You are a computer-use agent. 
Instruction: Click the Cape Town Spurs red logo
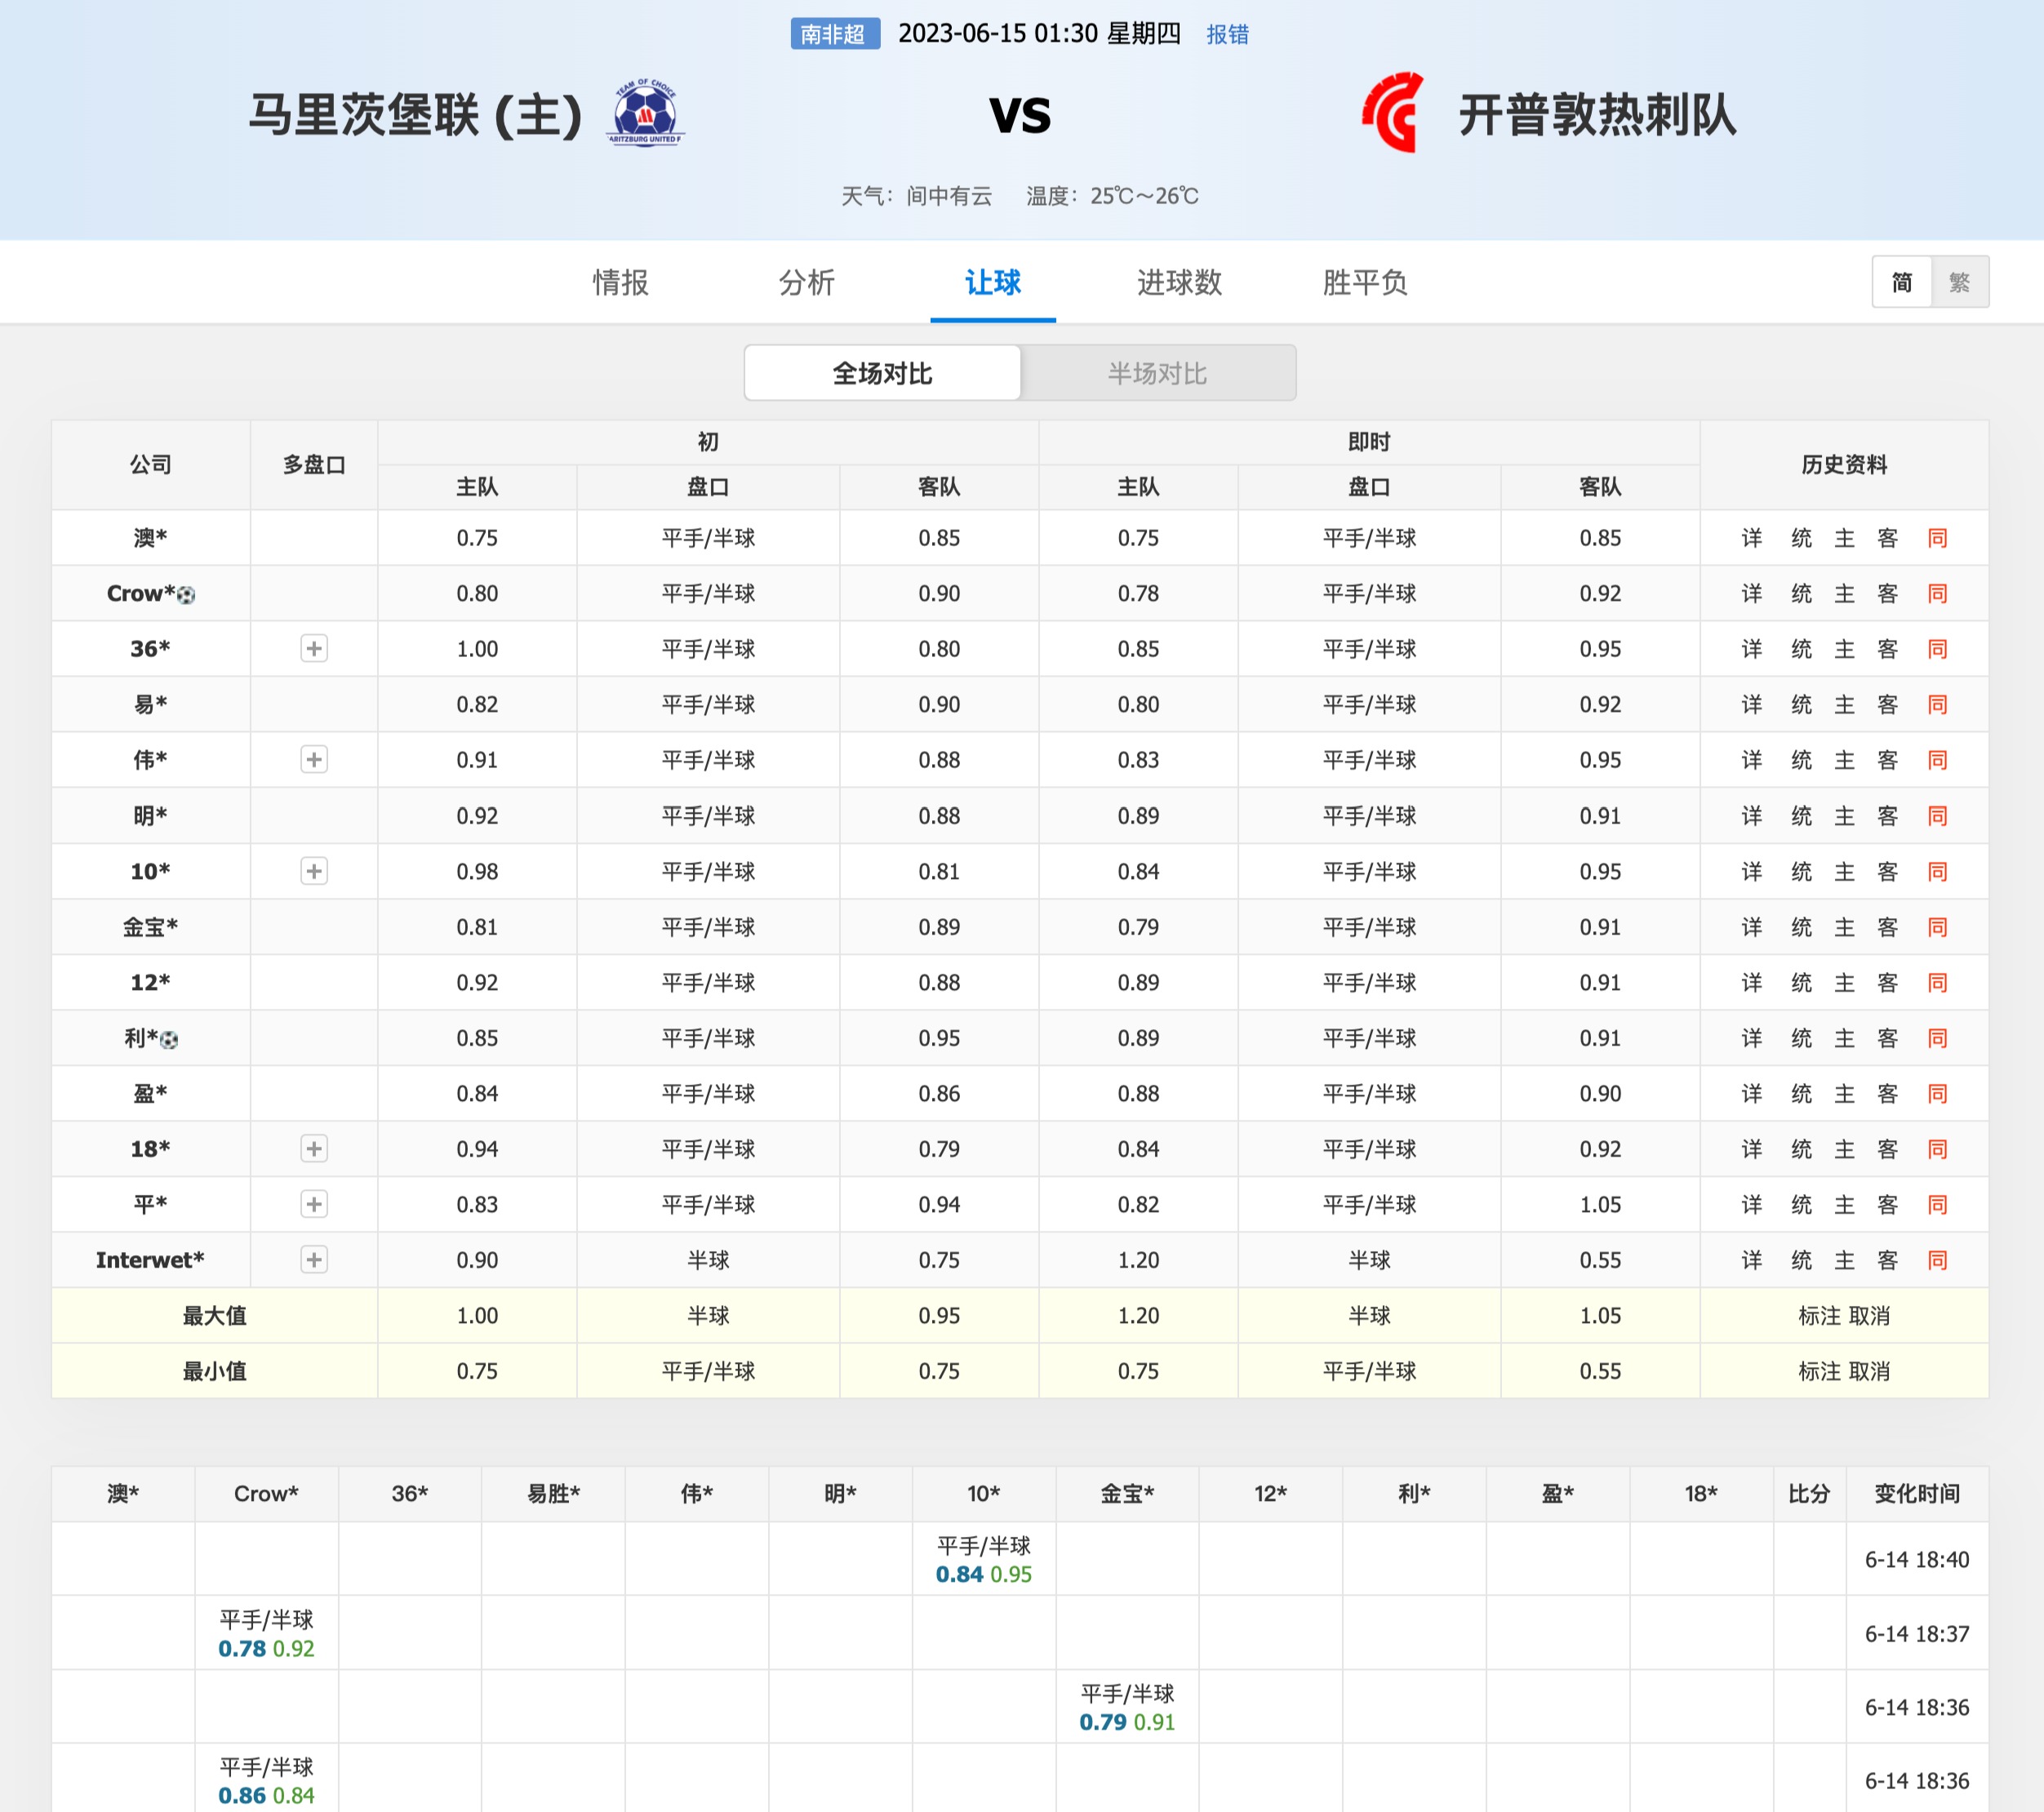pos(1392,112)
